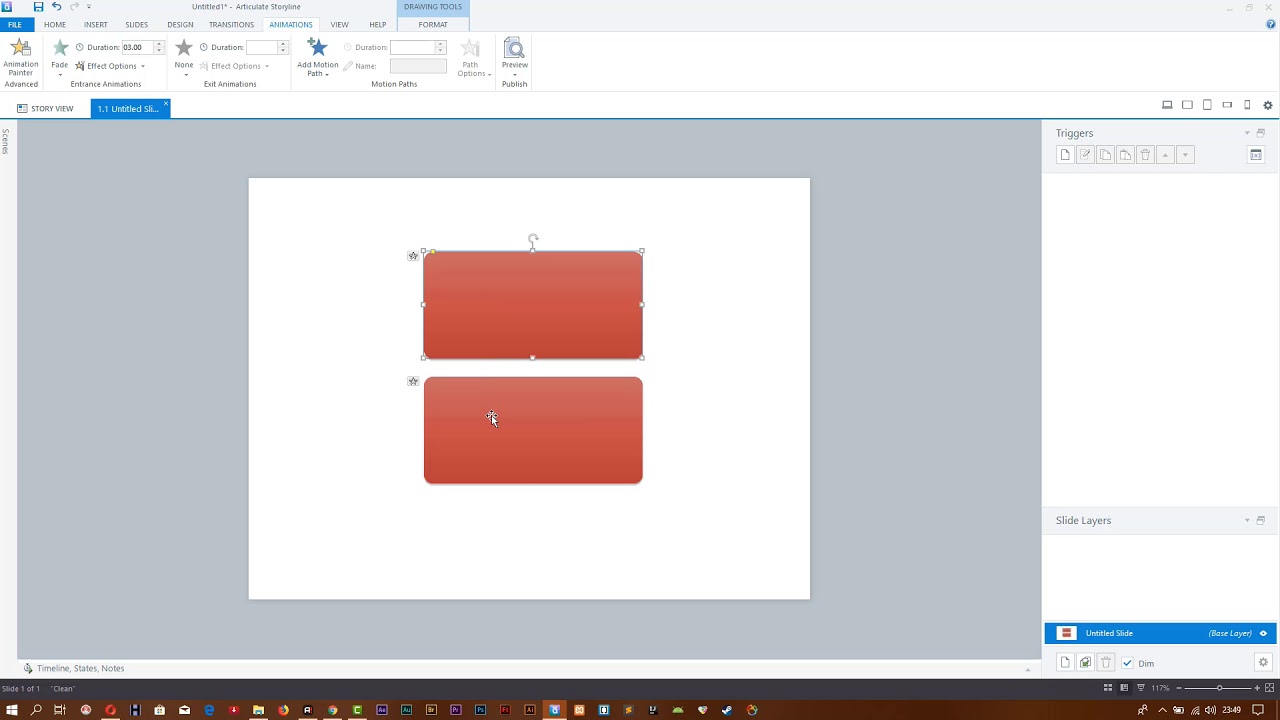Viewport: 1280px width, 720px height.
Task: Add a new slide layer
Action: point(1065,663)
